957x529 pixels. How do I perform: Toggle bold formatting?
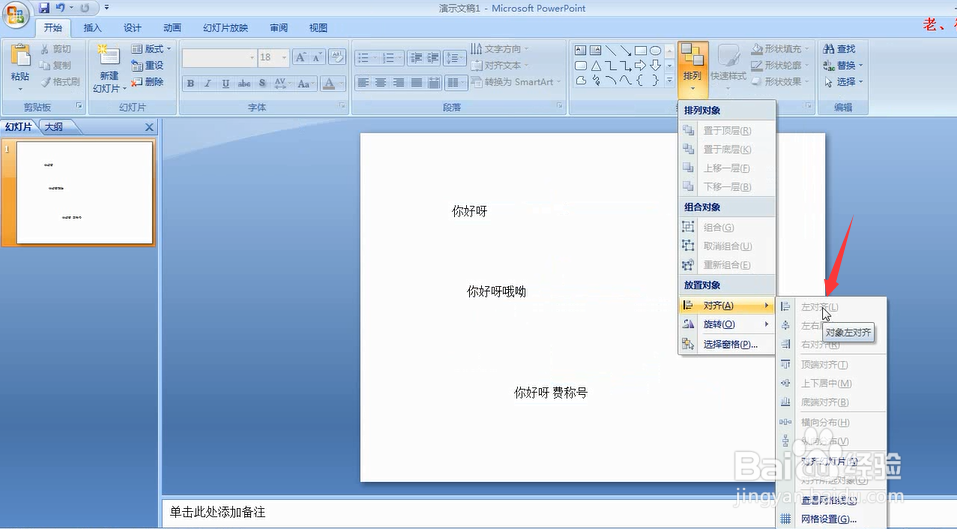190,84
